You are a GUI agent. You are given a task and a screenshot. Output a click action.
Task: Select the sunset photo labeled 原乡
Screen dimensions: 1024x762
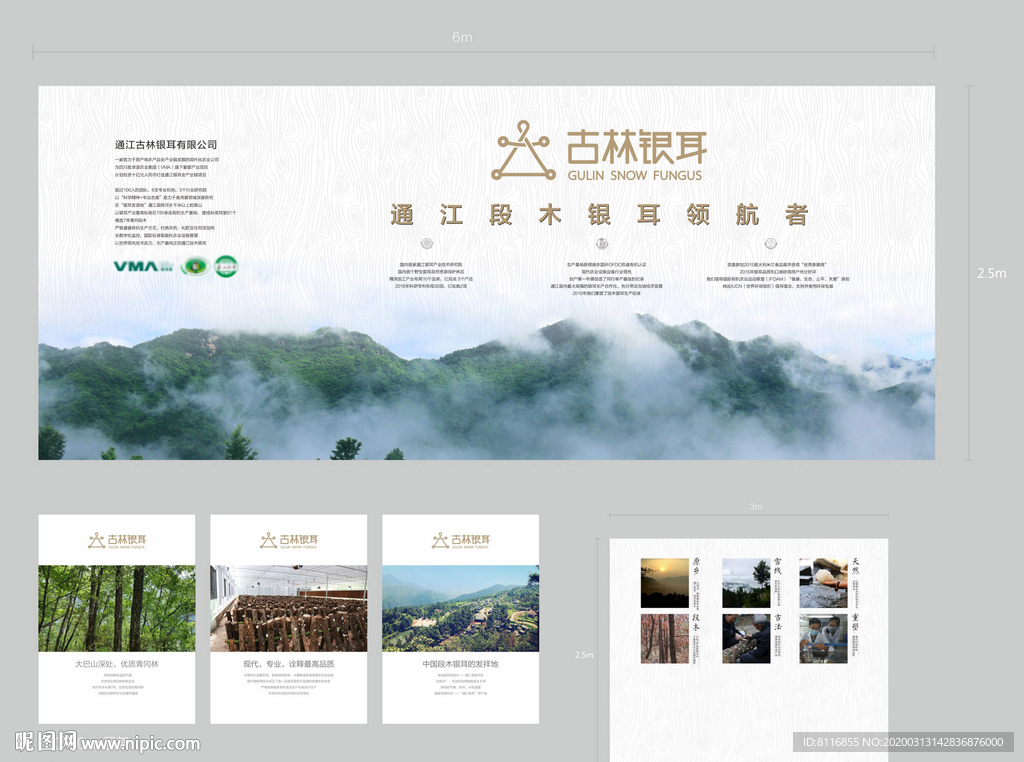(665, 583)
